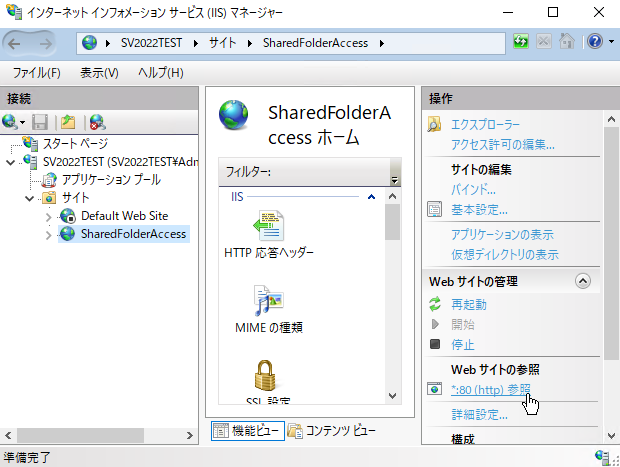Open the ファイル(F) menu
Image resolution: width=620 pixels, height=467 pixels.
point(37,73)
